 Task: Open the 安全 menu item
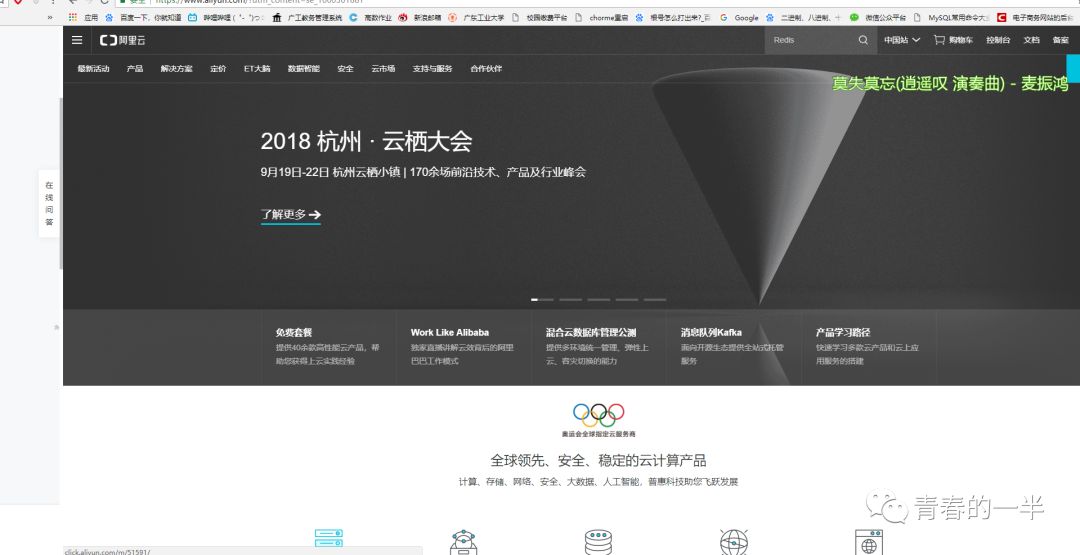[x=345, y=68]
